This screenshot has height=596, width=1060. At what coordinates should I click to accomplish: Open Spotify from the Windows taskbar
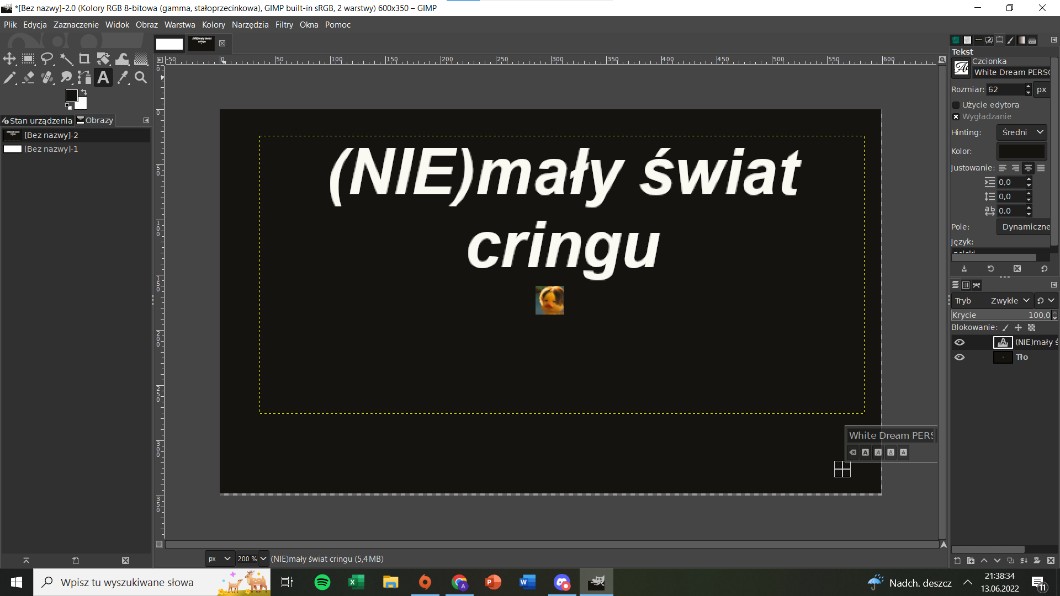[322, 582]
